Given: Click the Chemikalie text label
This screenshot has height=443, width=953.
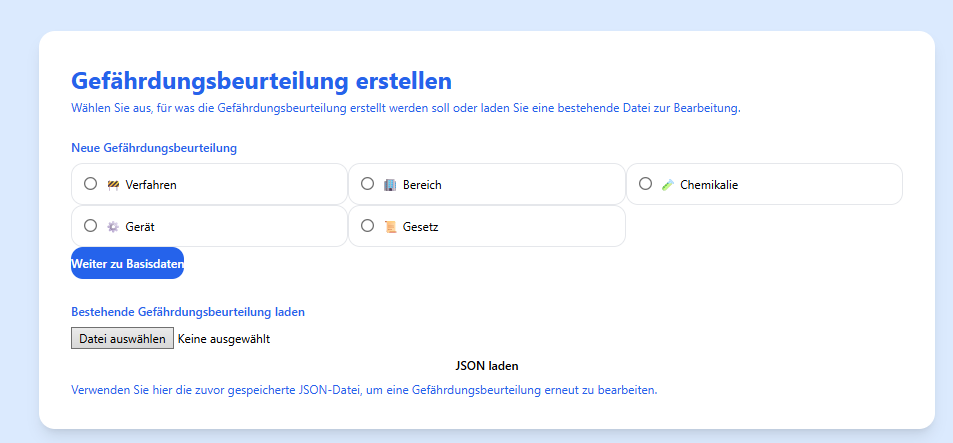Looking at the screenshot, I should tap(709, 185).
